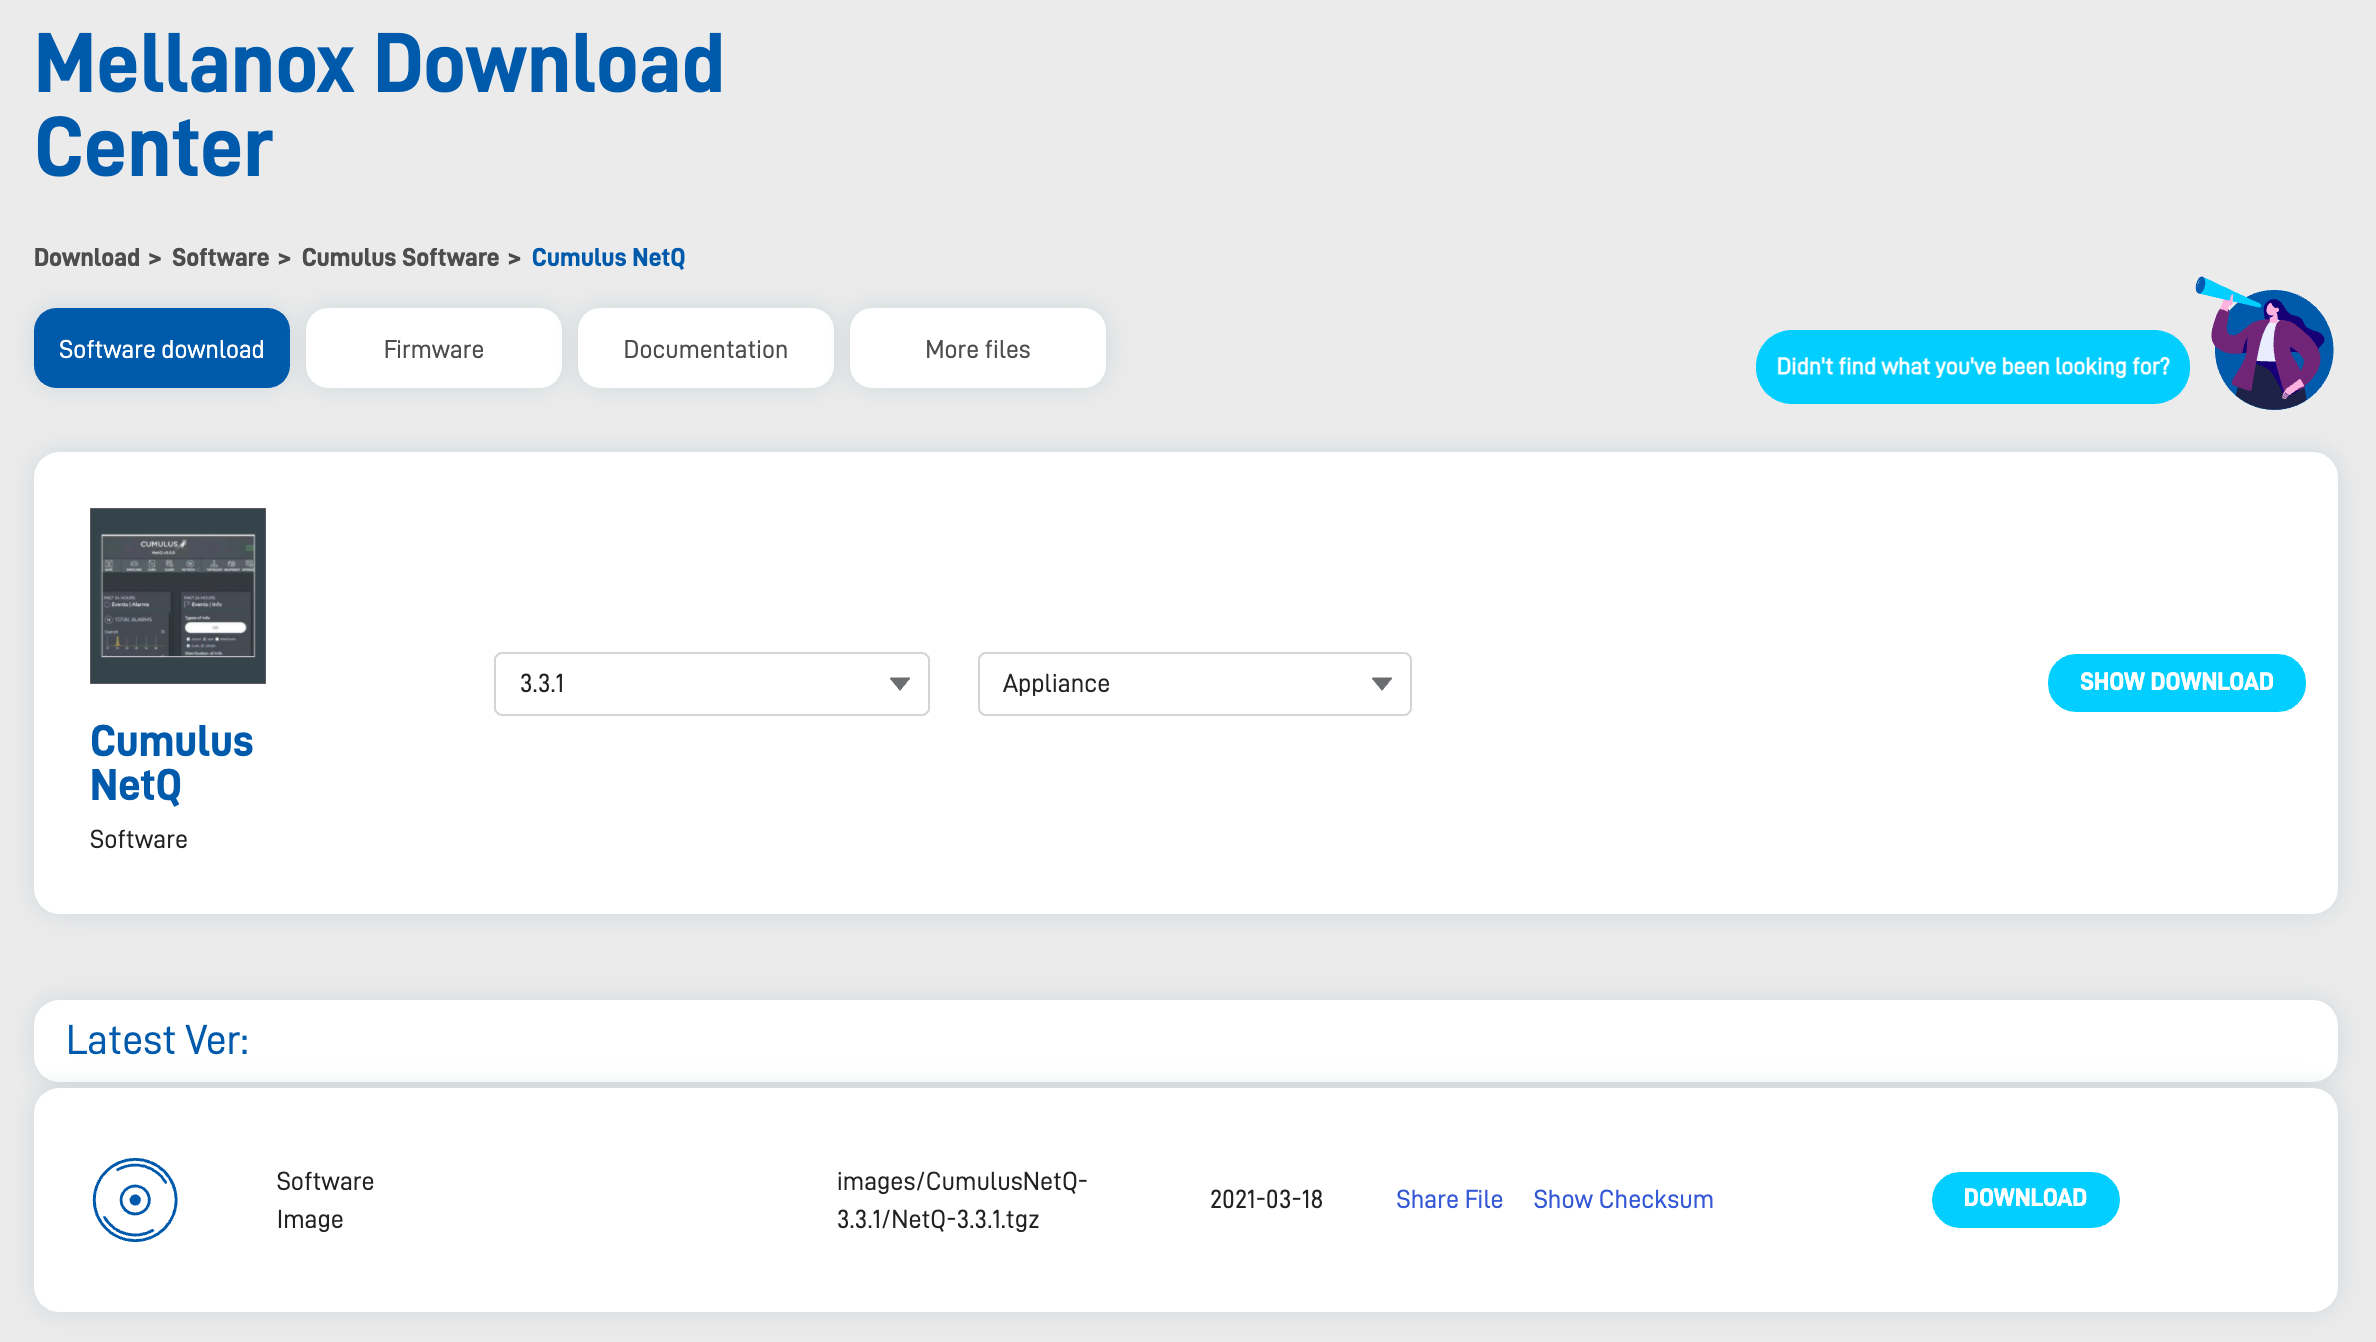This screenshot has width=2376, height=1342.
Task: Click DOWNLOAD for NetQ-3.3.1.tgz
Action: 2025,1199
